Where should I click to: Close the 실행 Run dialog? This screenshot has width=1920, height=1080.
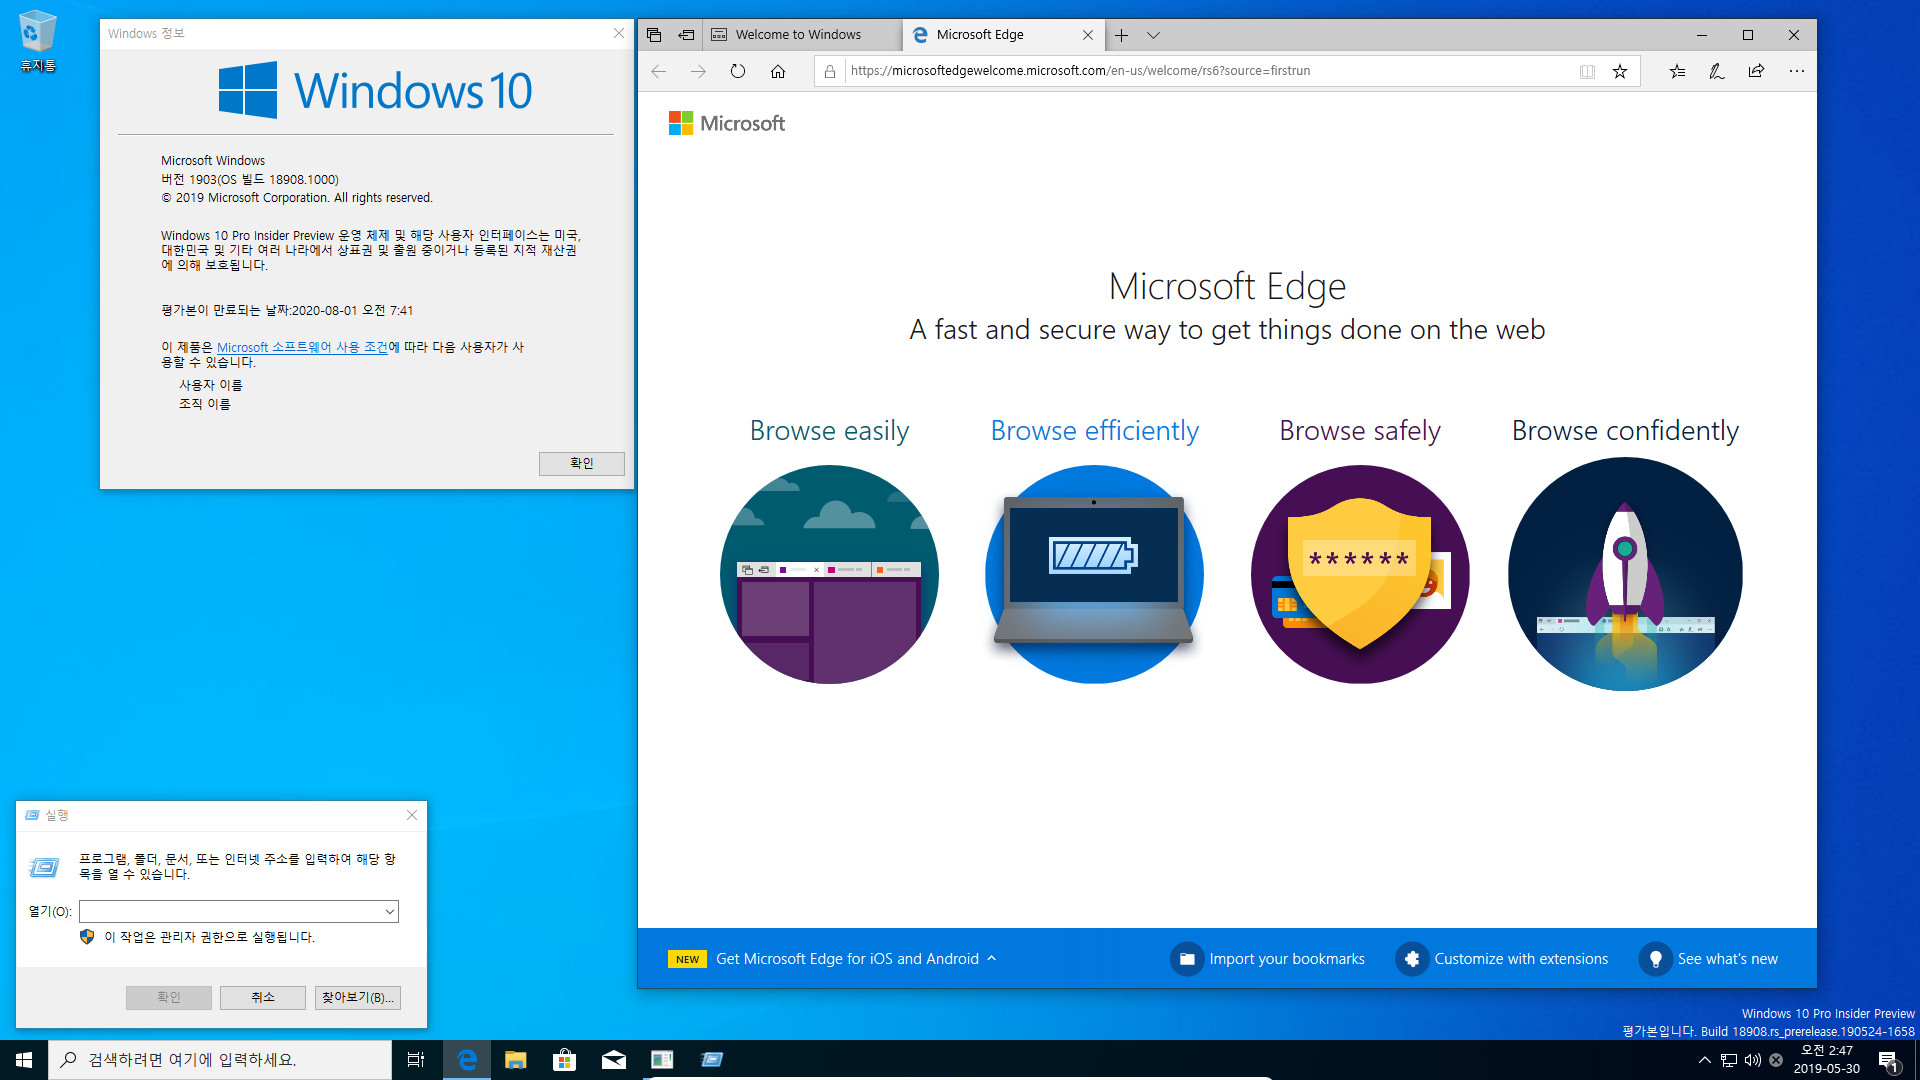coord(412,815)
